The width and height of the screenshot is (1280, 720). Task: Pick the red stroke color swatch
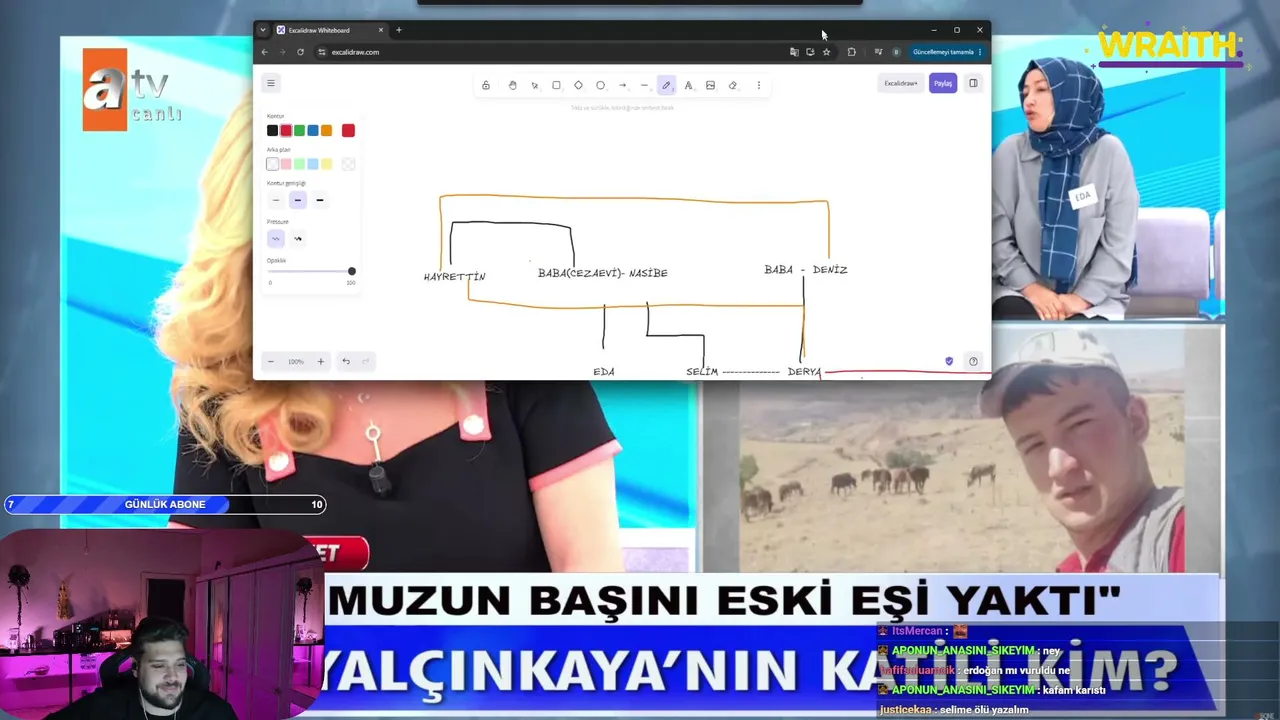tap(286, 130)
